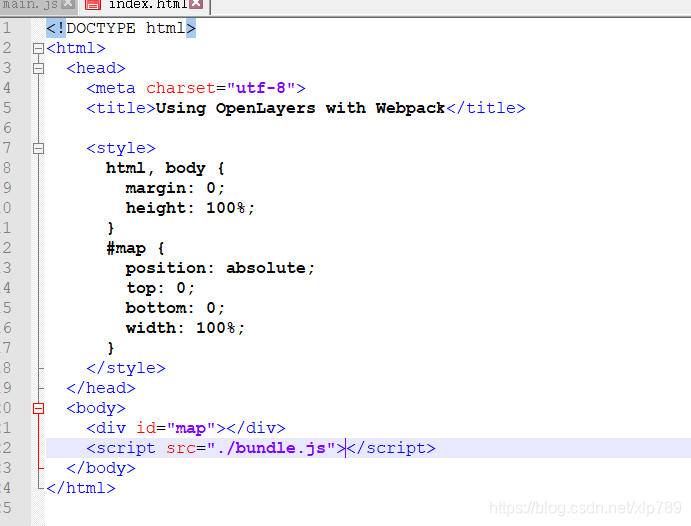
Task: Click the closing </style> tag
Action: (x=126, y=368)
